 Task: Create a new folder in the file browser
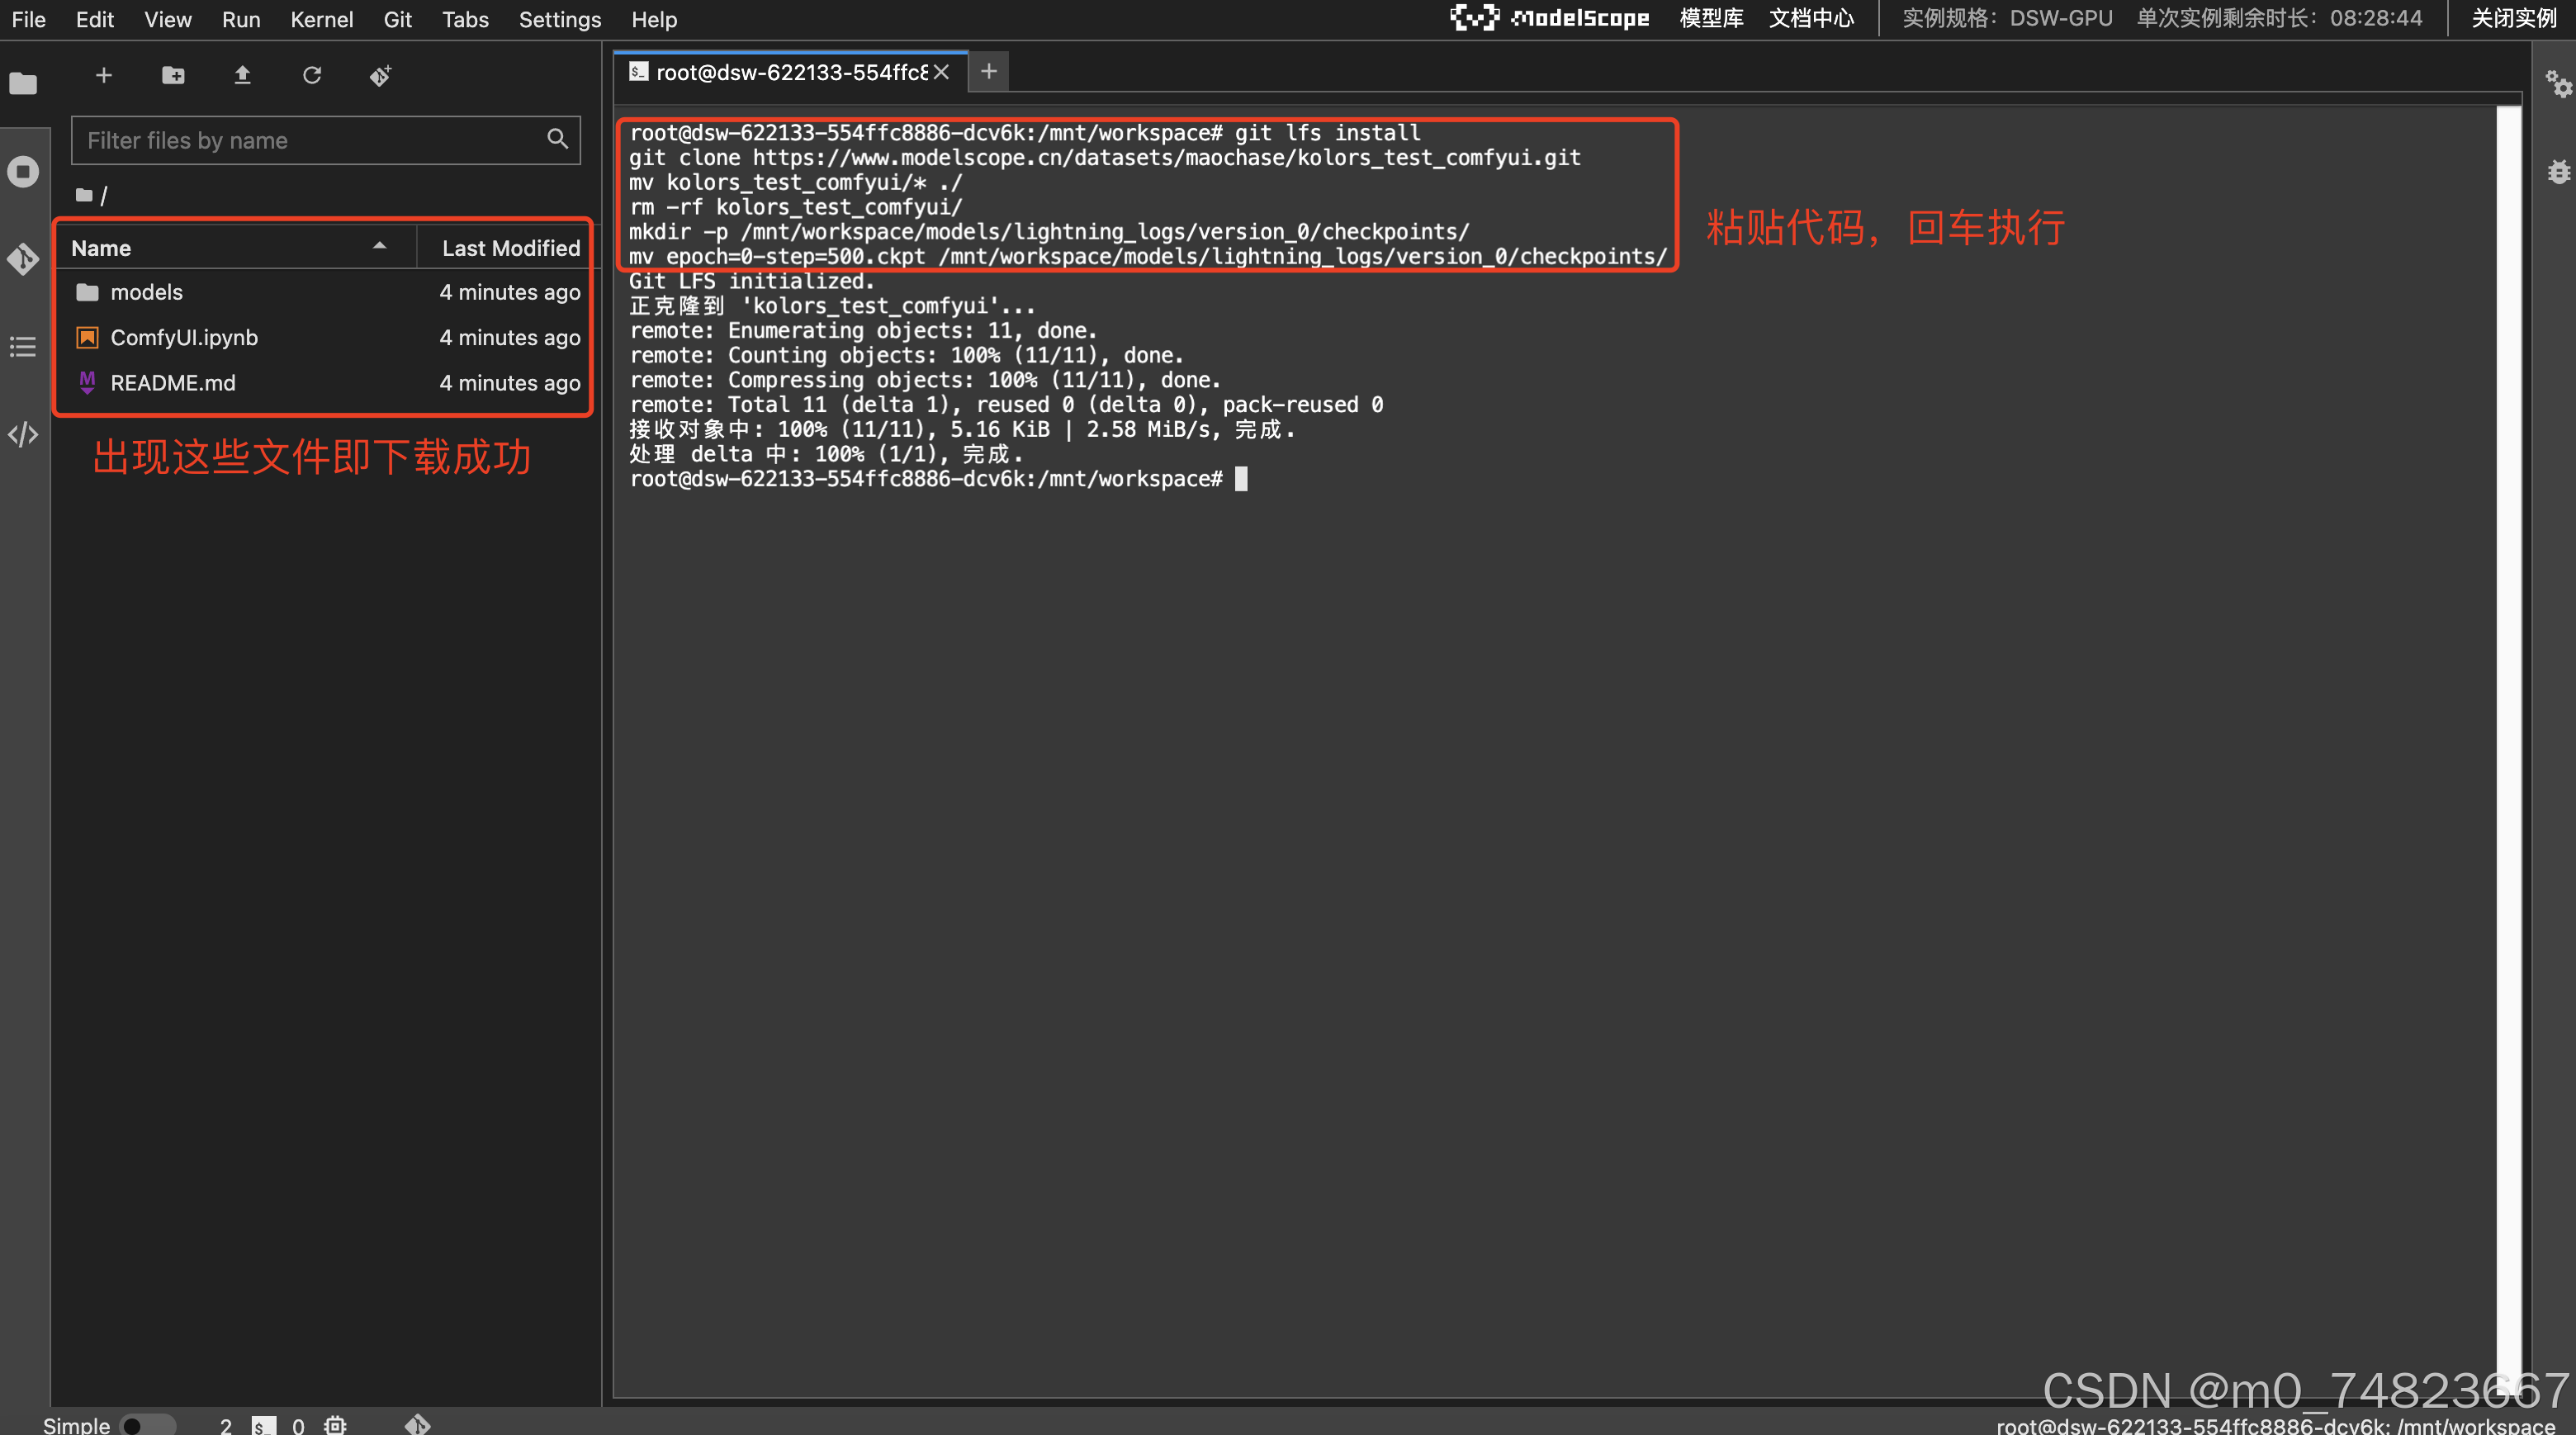(173, 75)
